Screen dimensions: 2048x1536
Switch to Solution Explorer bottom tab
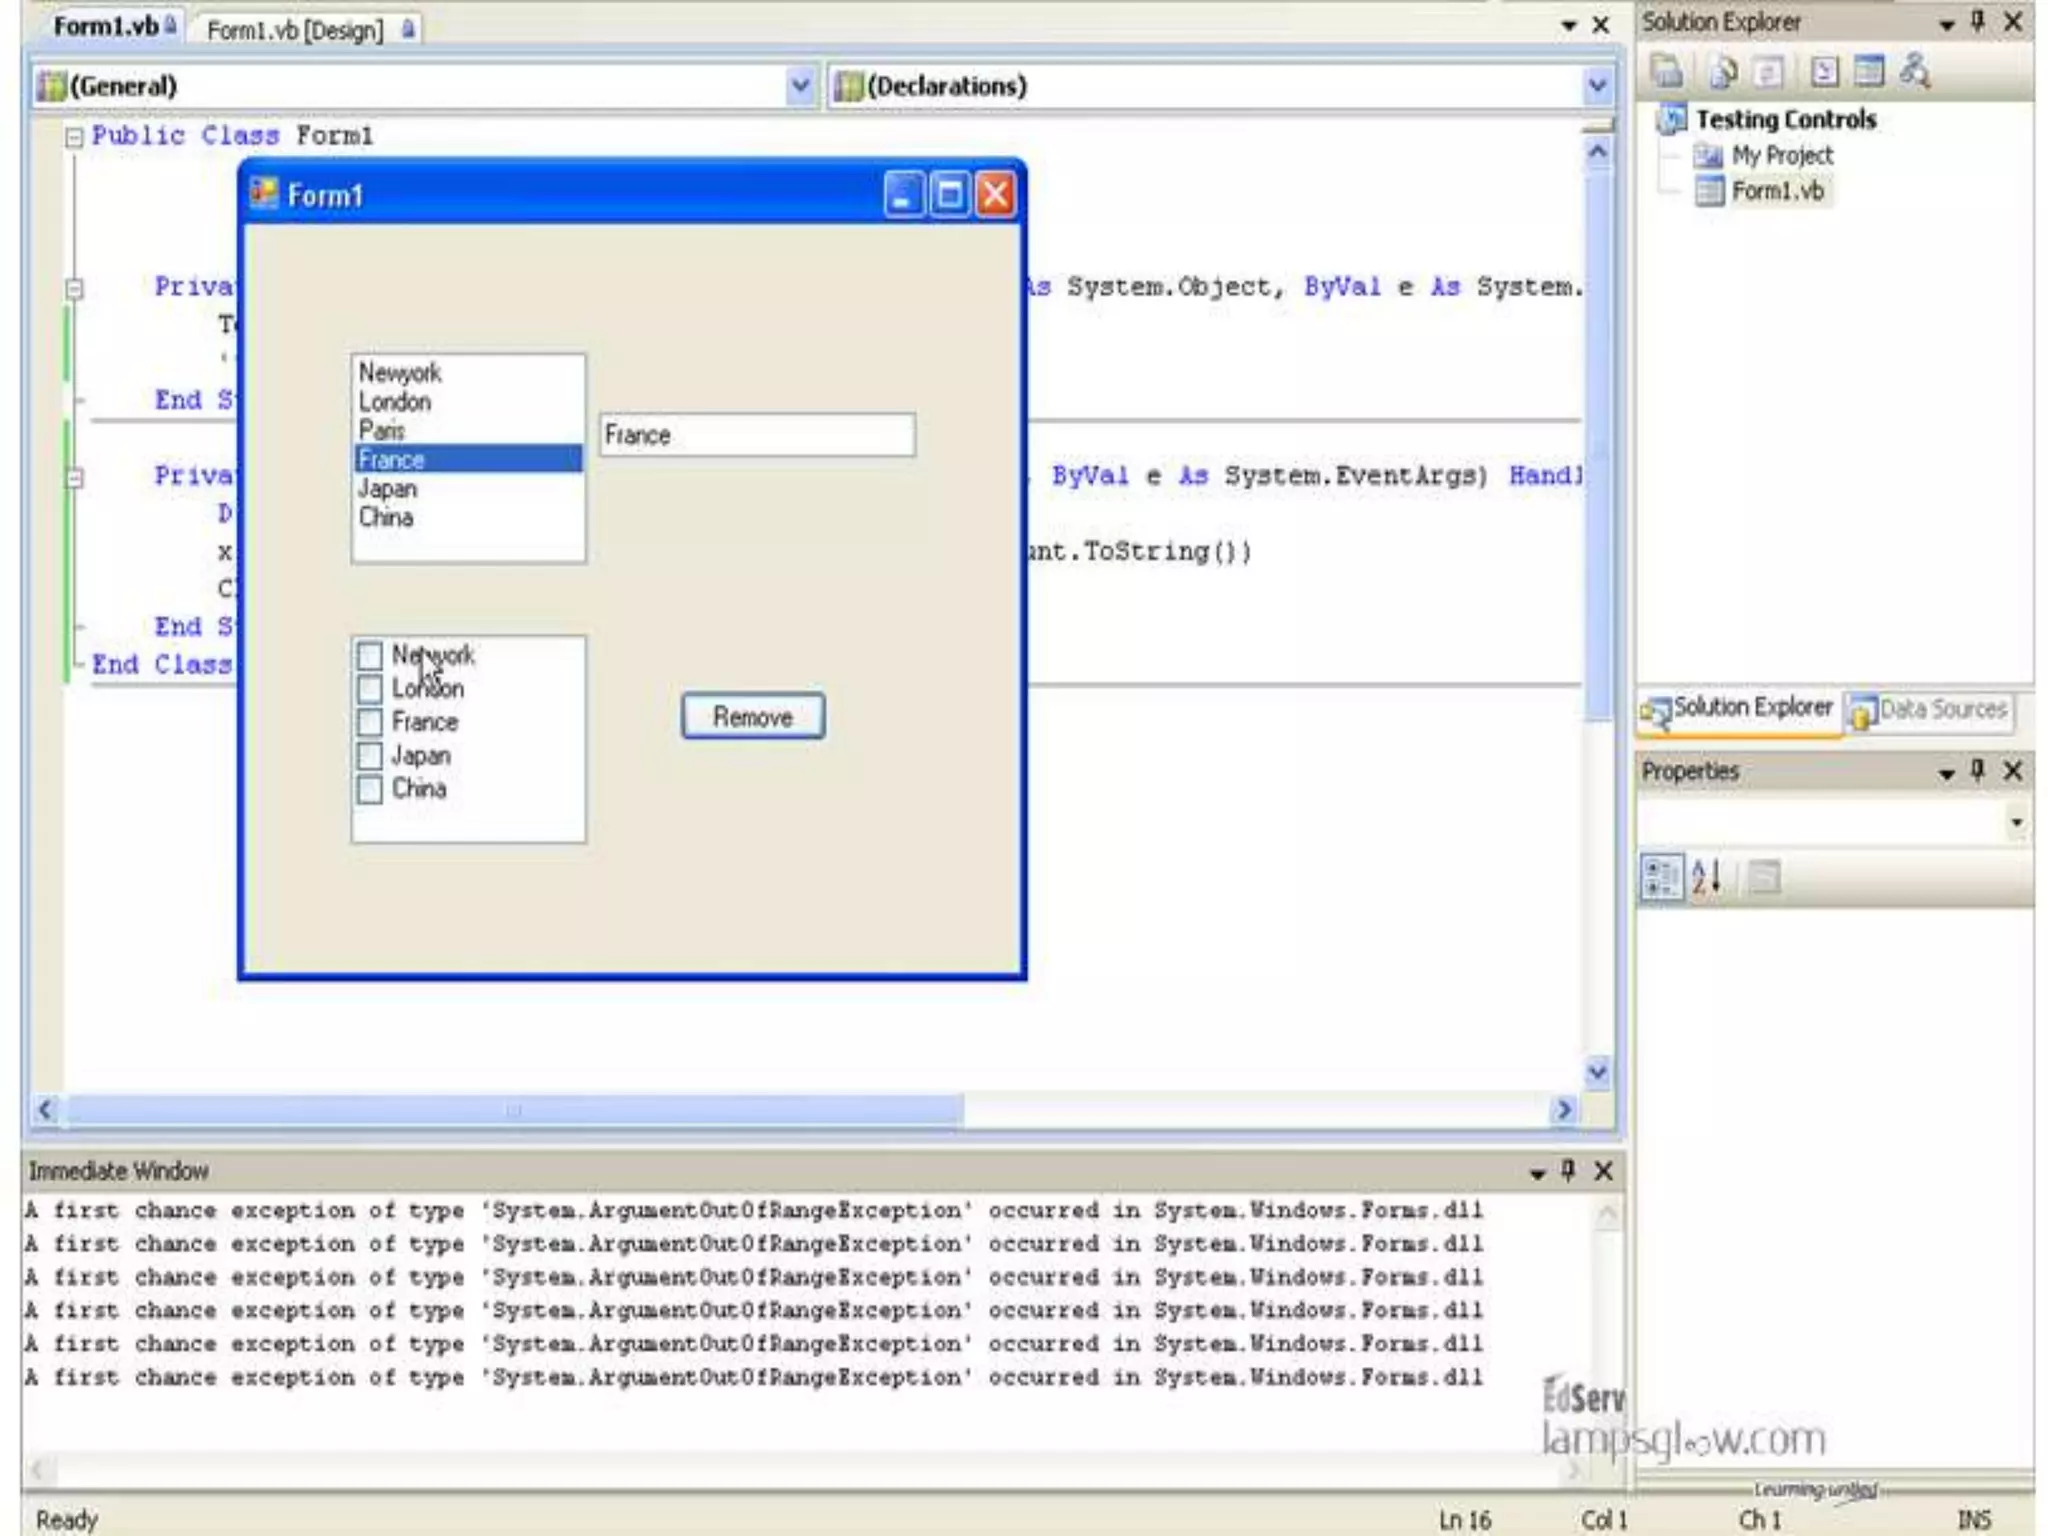click(x=1738, y=709)
